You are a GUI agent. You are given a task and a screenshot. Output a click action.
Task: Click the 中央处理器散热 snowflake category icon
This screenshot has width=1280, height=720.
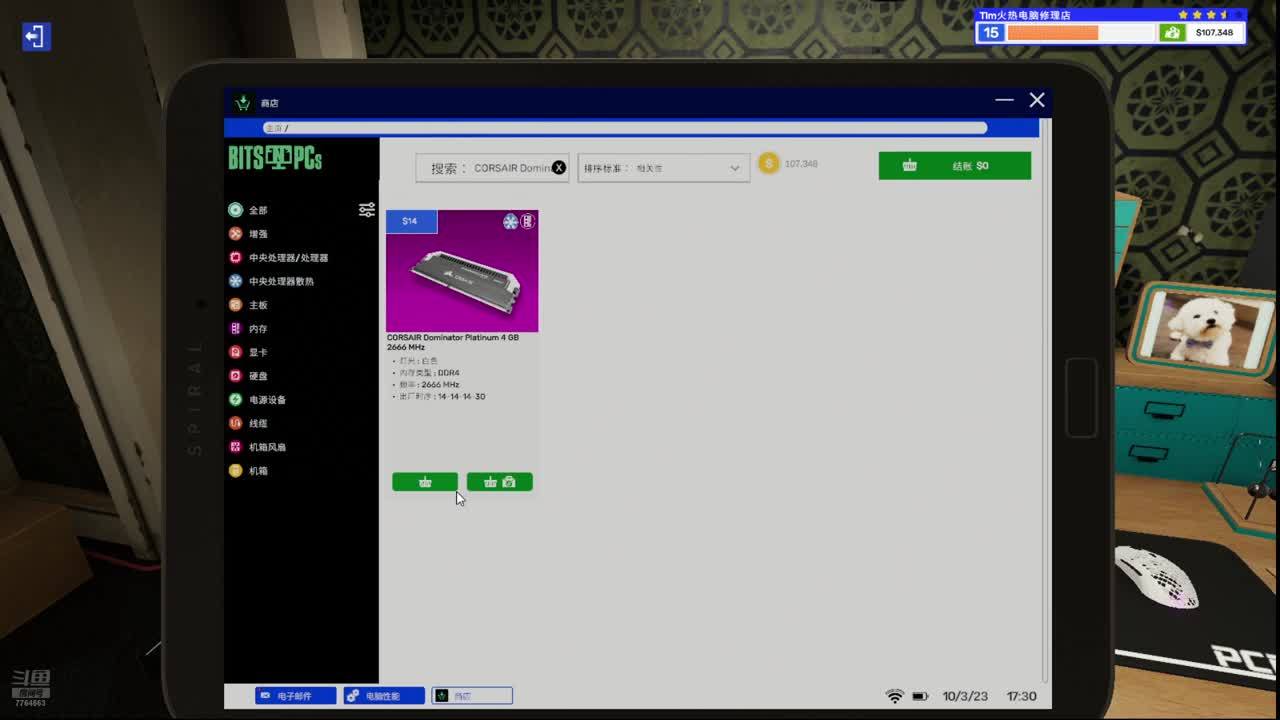click(235, 281)
